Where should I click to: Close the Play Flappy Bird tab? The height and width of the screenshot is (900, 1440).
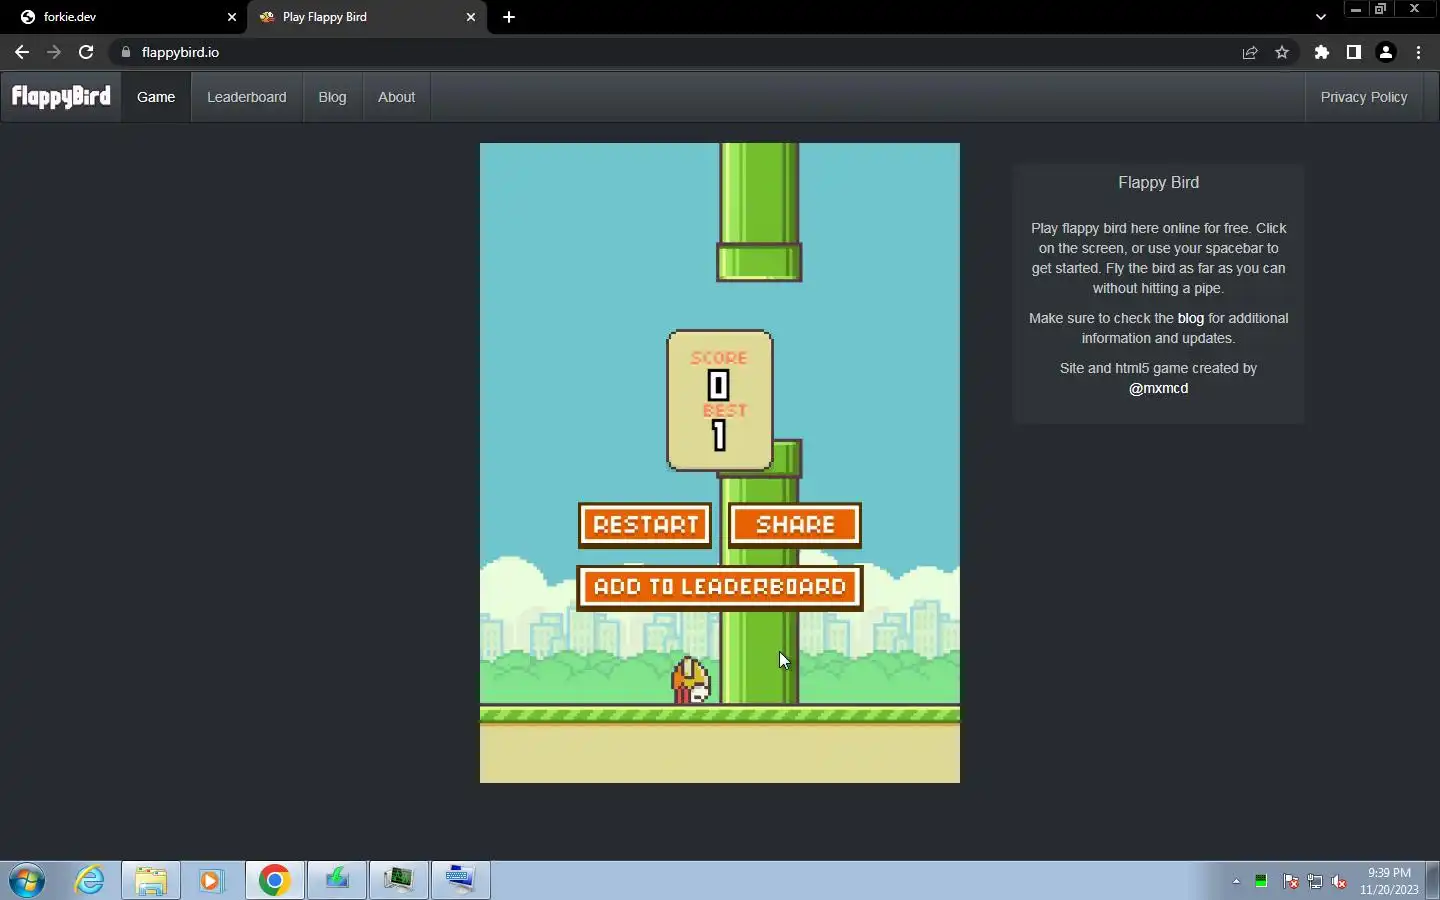click(x=471, y=17)
